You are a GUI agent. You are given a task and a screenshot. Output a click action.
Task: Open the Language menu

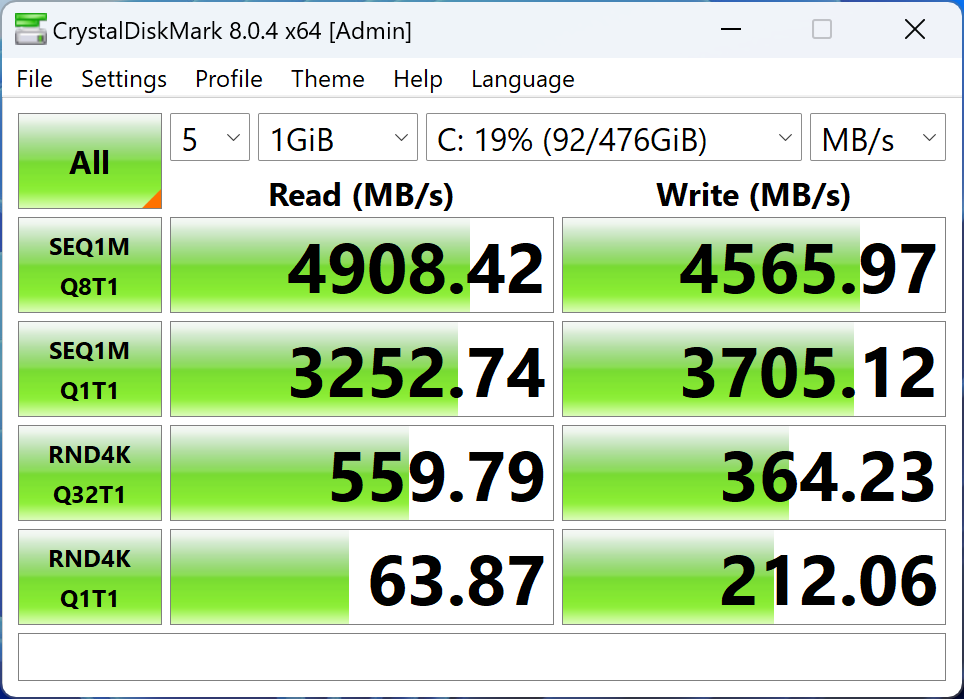coord(523,79)
